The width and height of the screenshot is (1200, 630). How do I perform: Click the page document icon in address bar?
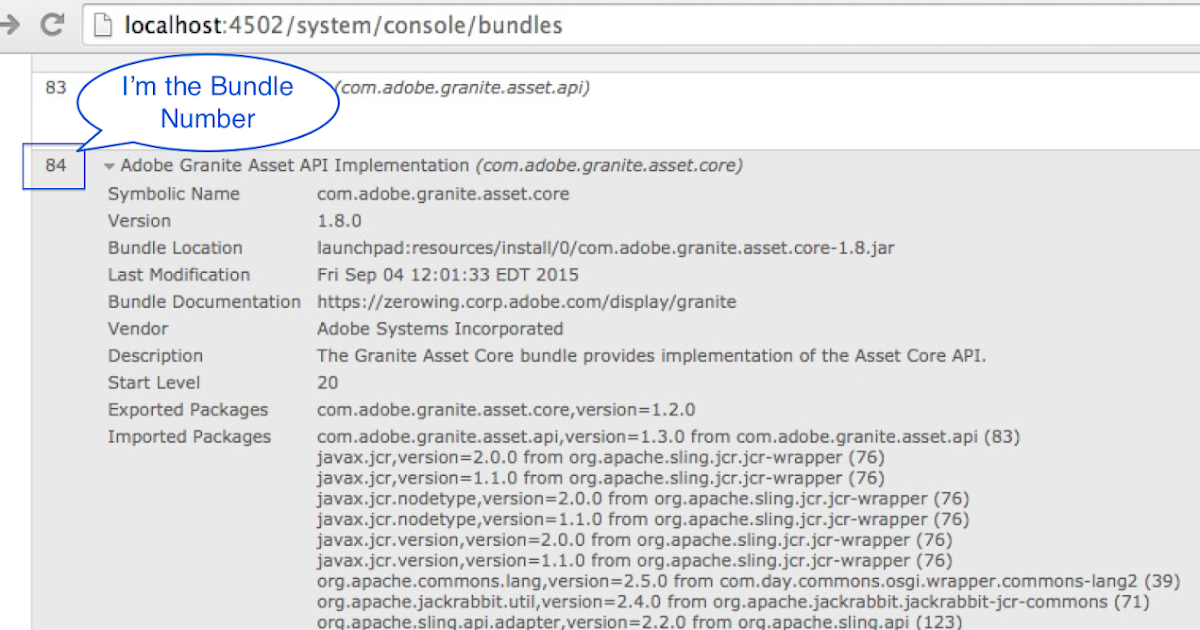[x=101, y=26]
